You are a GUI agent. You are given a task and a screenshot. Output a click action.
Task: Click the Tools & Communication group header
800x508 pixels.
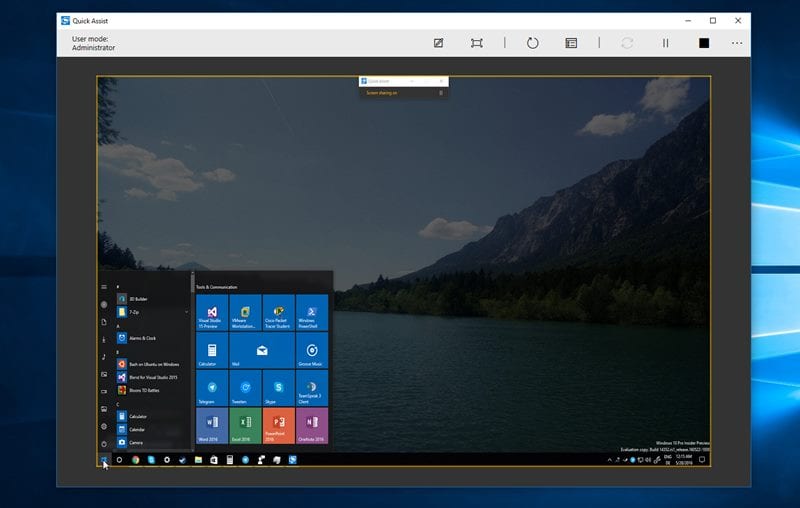pos(217,287)
